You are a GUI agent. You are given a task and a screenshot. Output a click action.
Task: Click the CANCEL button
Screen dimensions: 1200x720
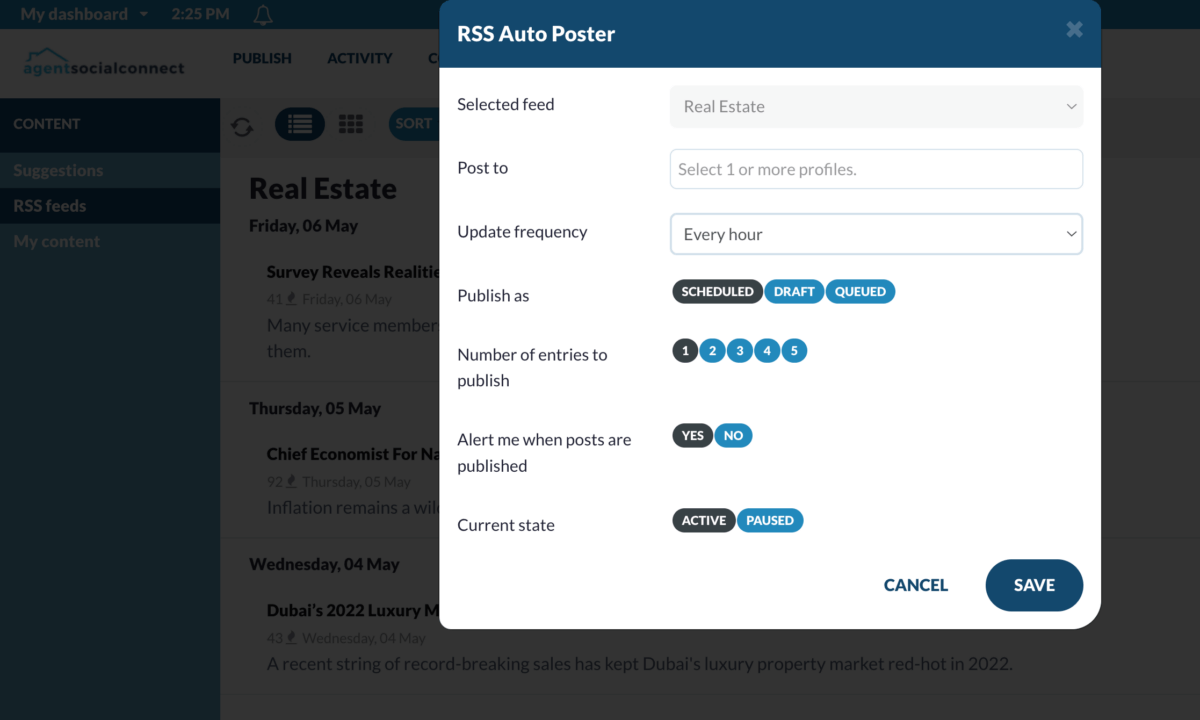tap(916, 585)
